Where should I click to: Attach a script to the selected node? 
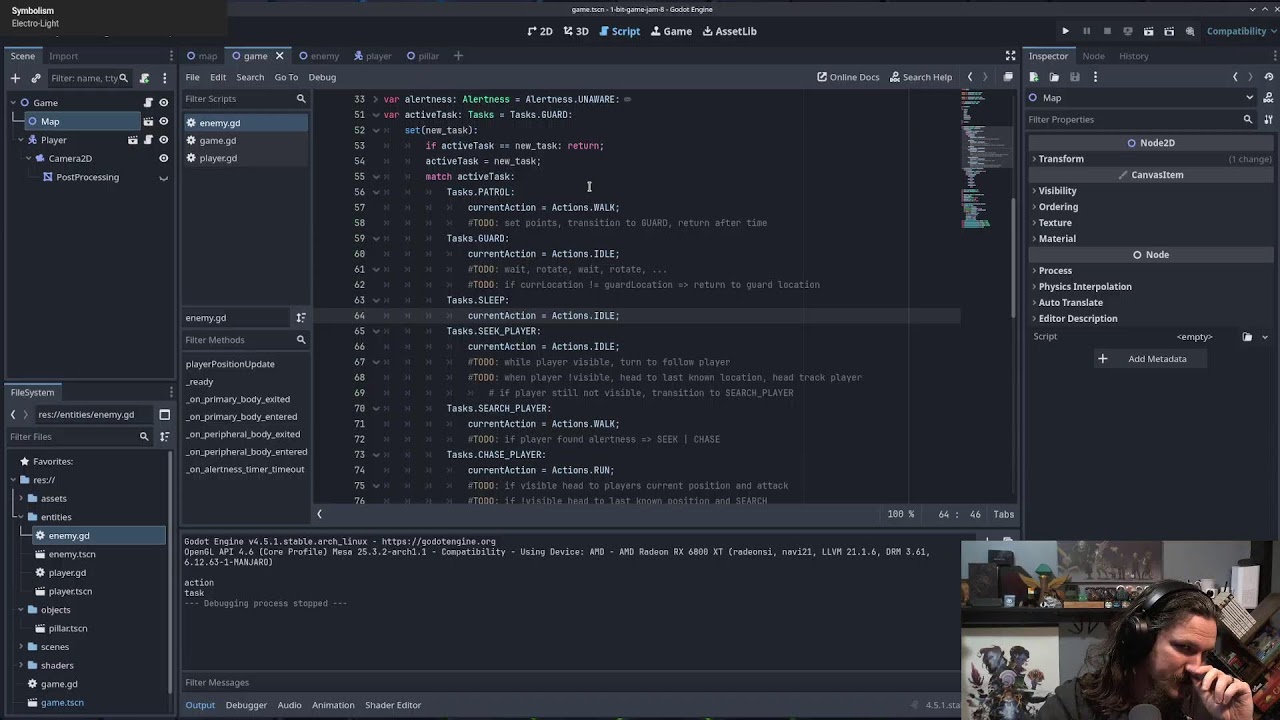pyautogui.click(x=144, y=78)
